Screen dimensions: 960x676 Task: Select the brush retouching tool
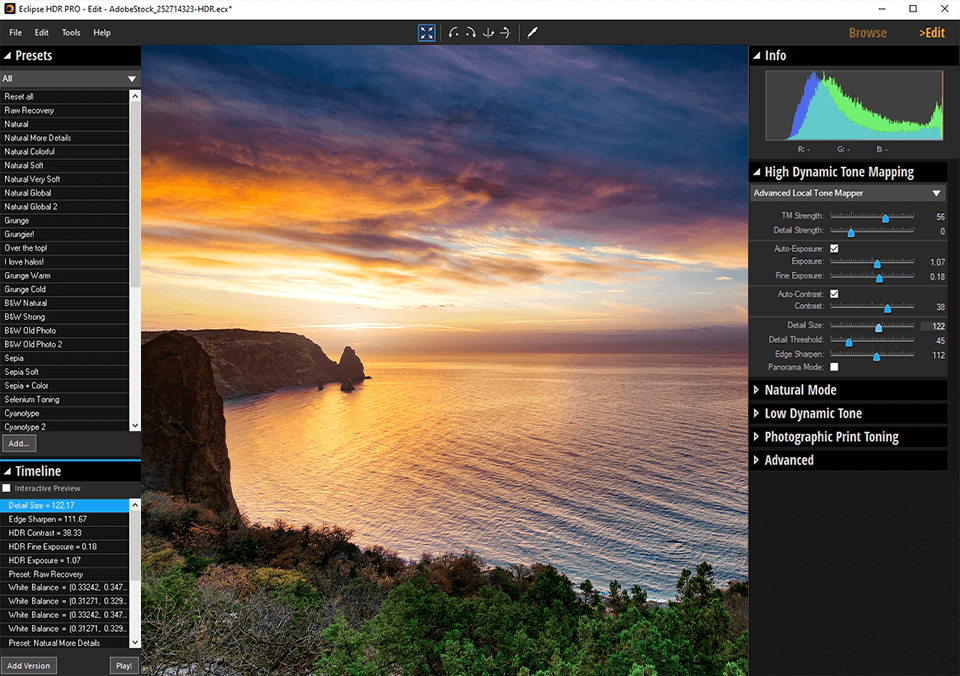(532, 32)
